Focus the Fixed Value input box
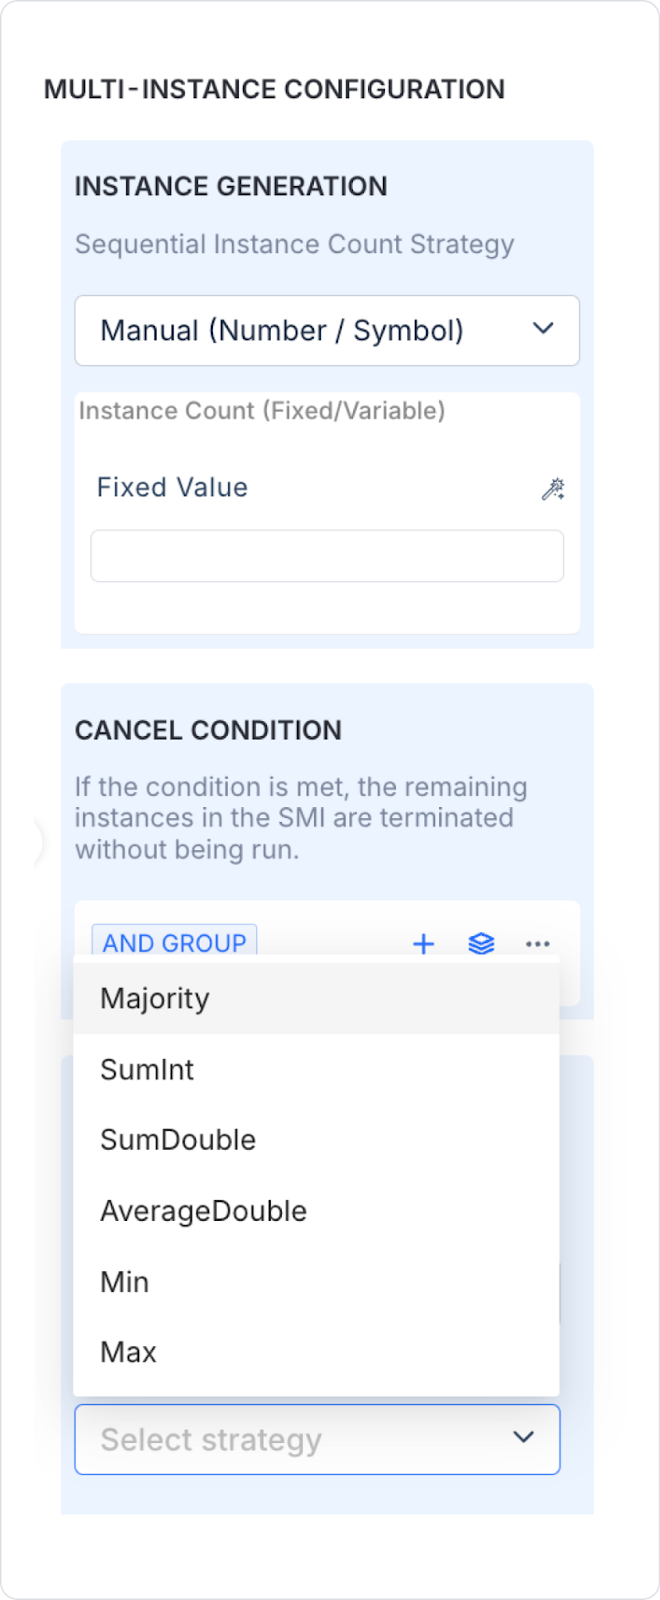 point(327,556)
